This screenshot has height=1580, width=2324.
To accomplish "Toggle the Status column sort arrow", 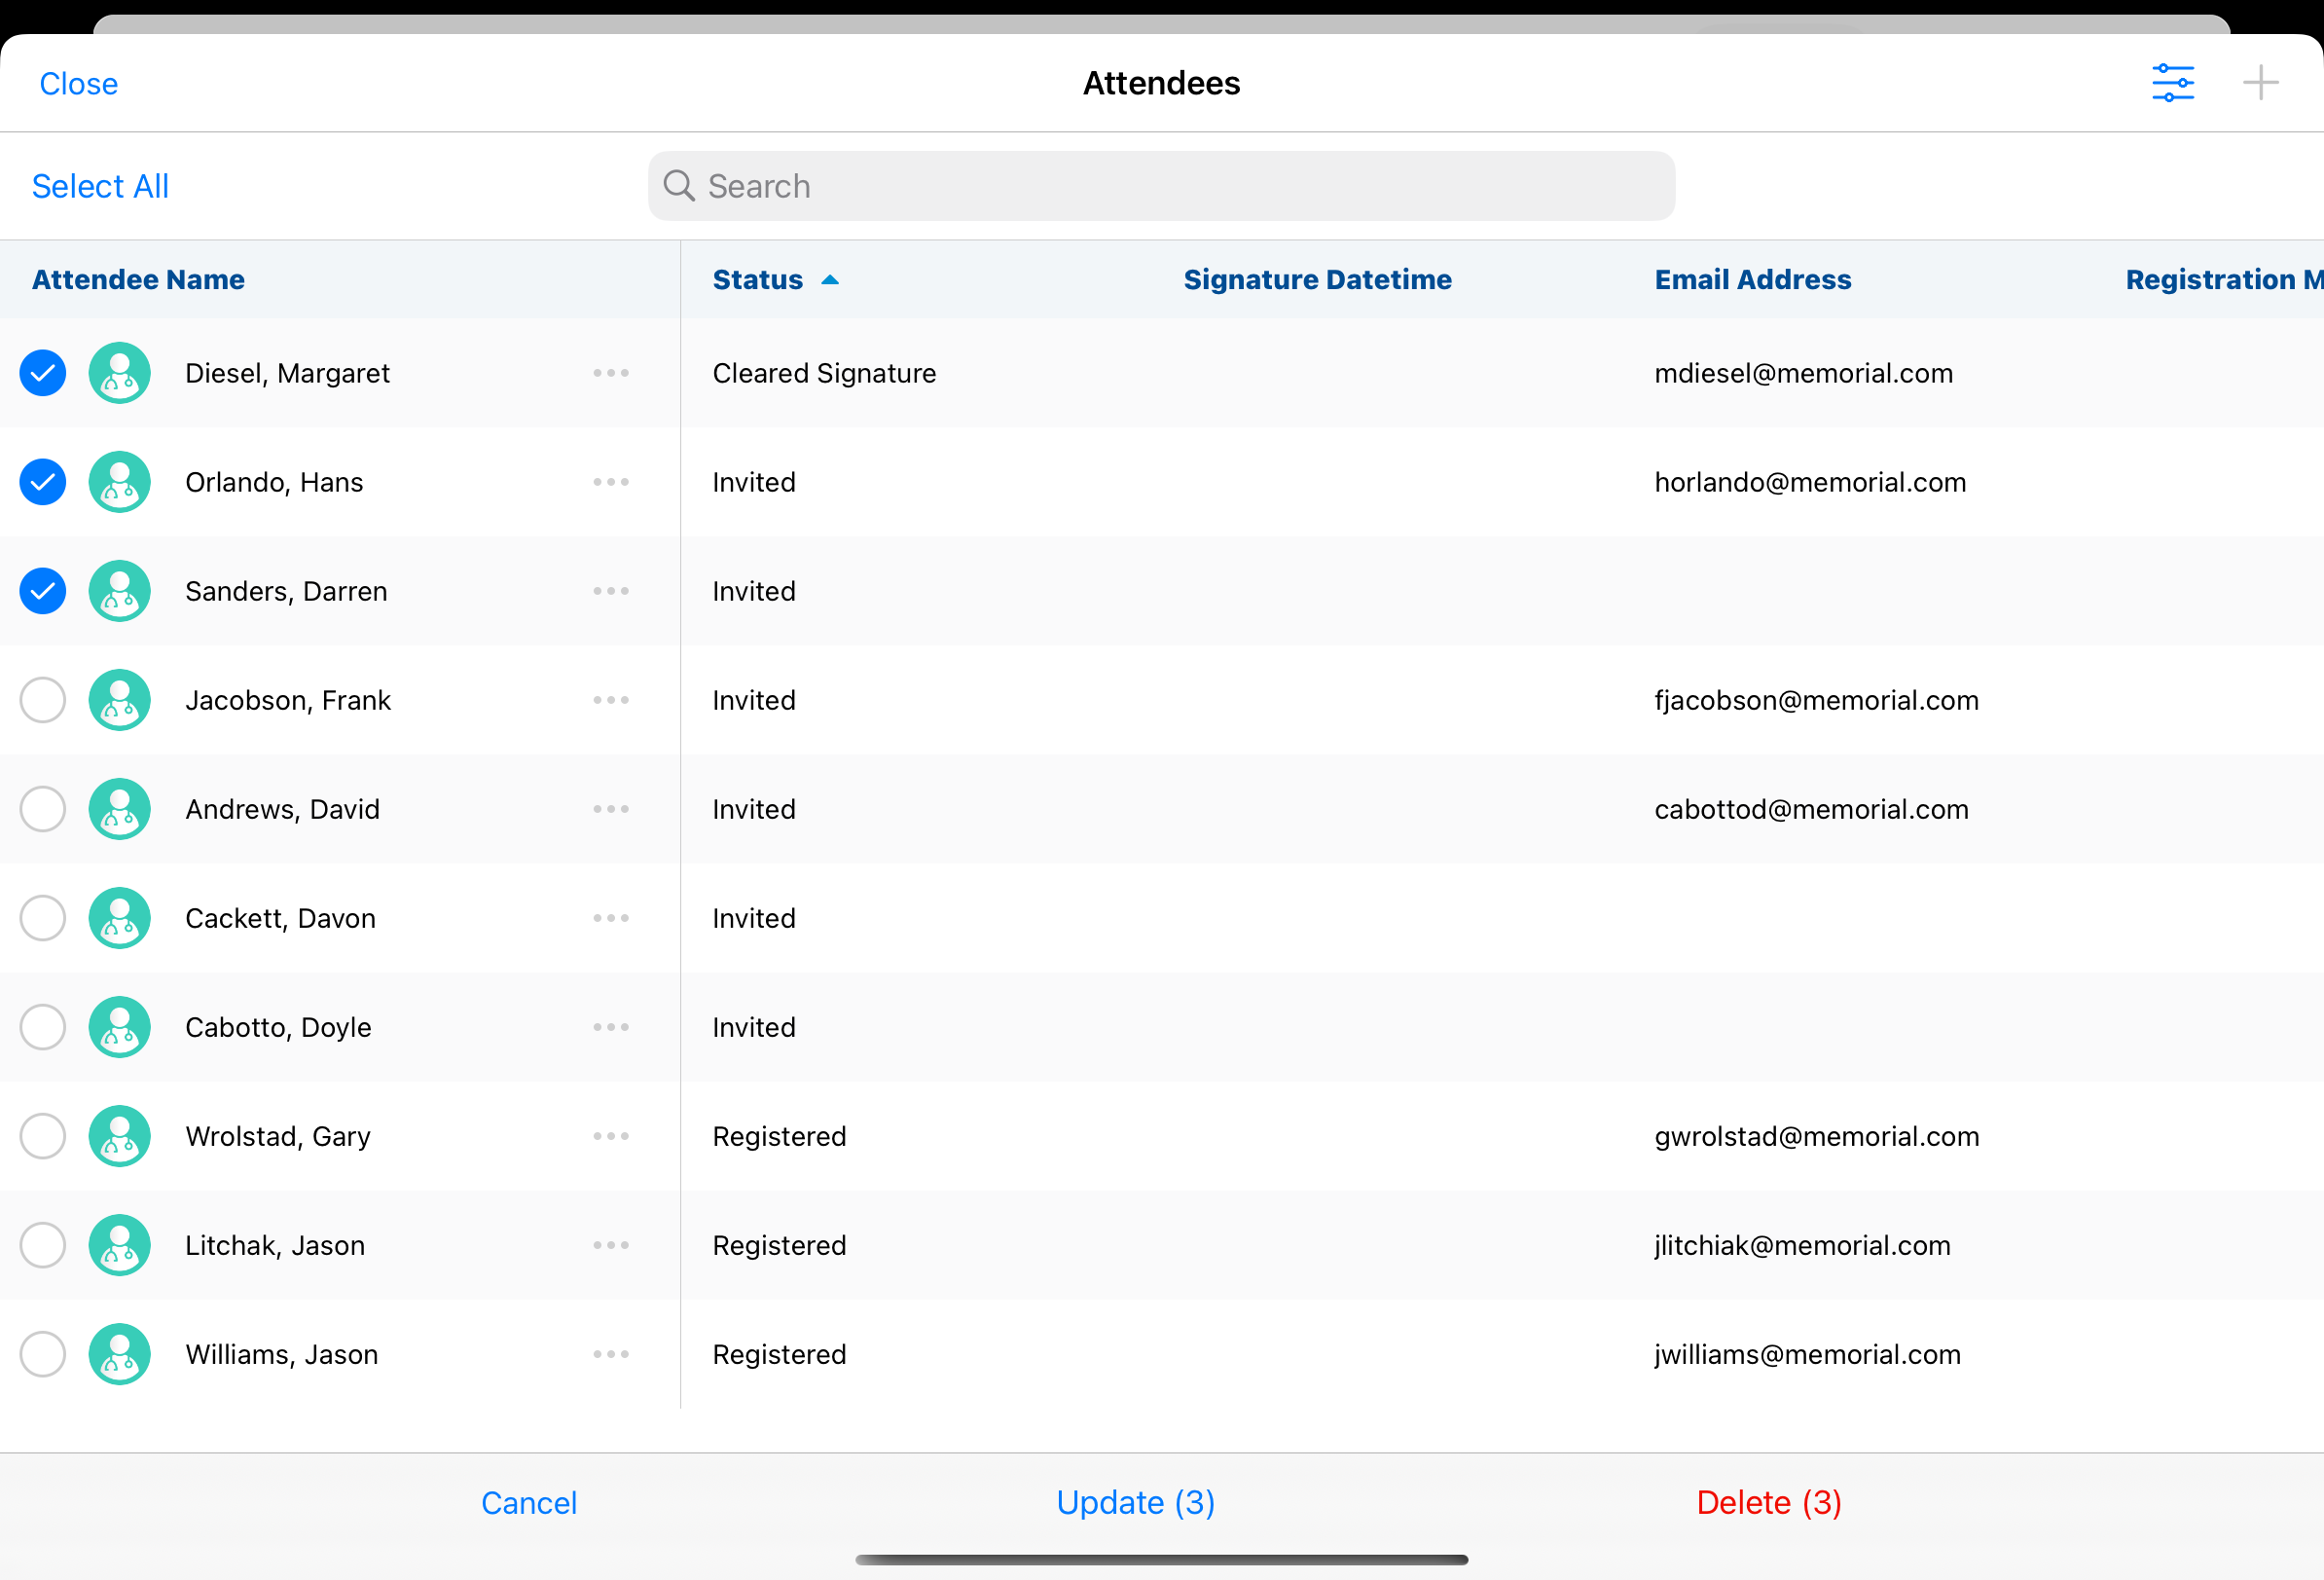I will point(829,280).
